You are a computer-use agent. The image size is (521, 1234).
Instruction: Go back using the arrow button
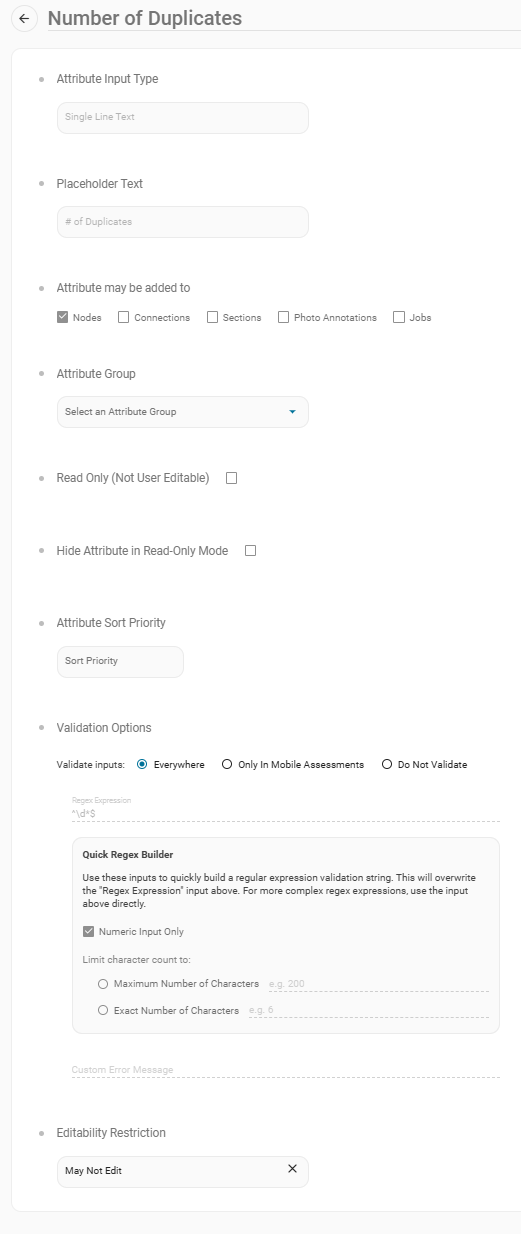click(24, 18)
